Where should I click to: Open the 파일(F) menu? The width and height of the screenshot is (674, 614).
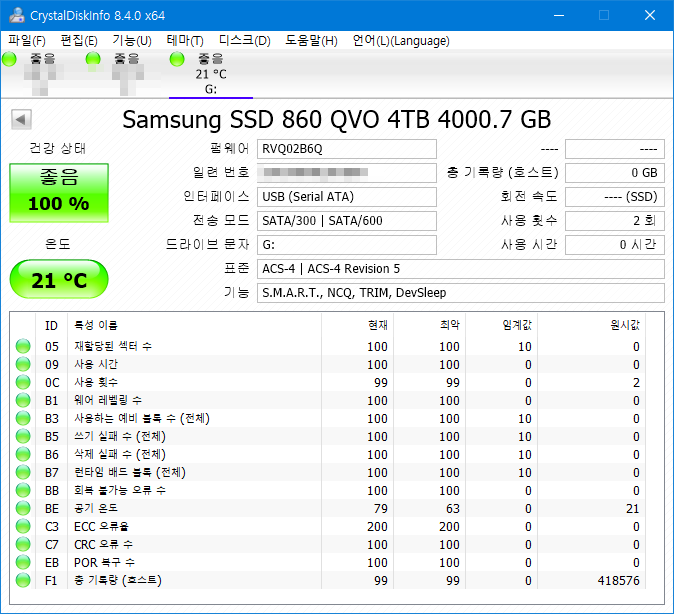[27, 41]
